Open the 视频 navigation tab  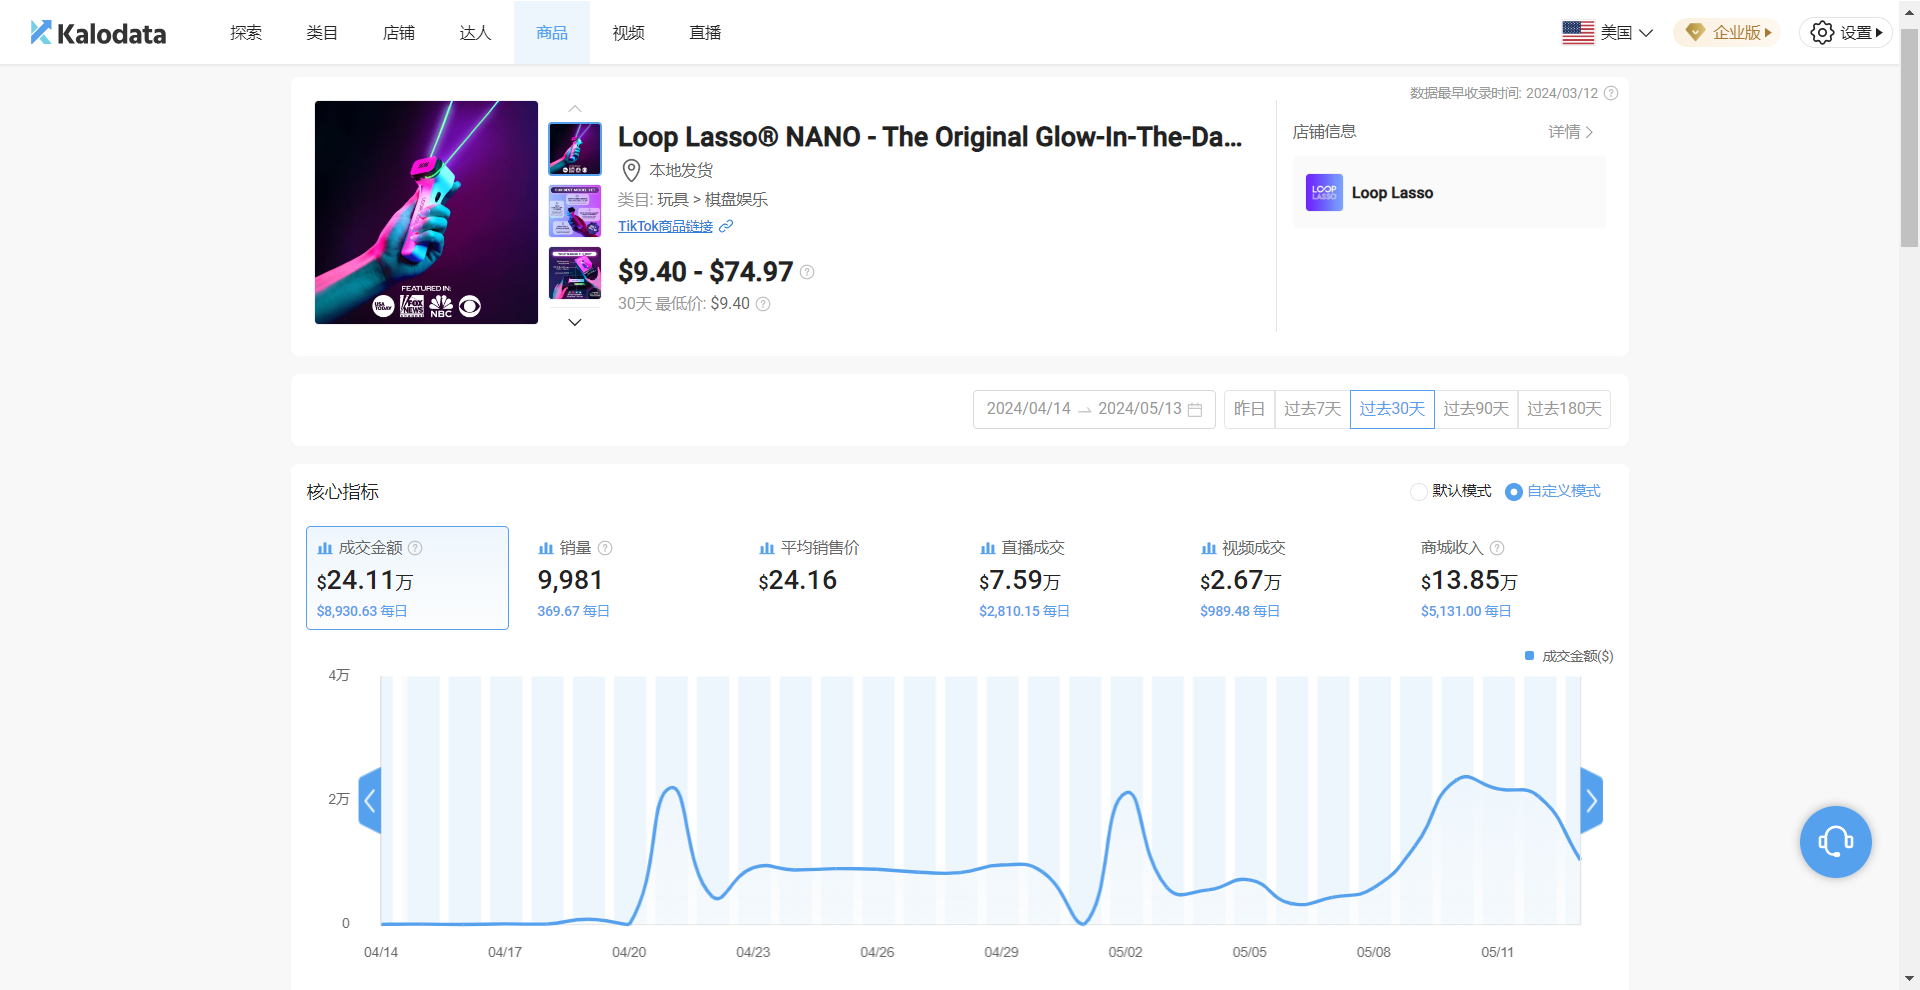click(x=628, y=33)
